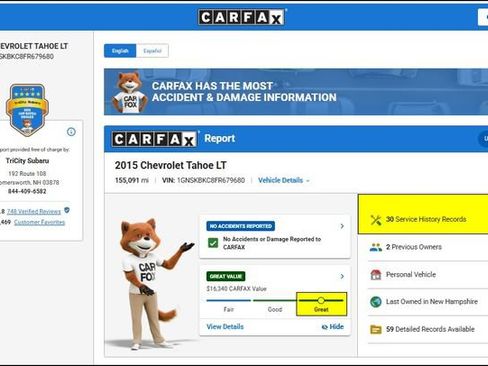The width and height of the screenshot is (488, 366).
Task: Click the Great value slider marker
Action: [x=321, y=300]
